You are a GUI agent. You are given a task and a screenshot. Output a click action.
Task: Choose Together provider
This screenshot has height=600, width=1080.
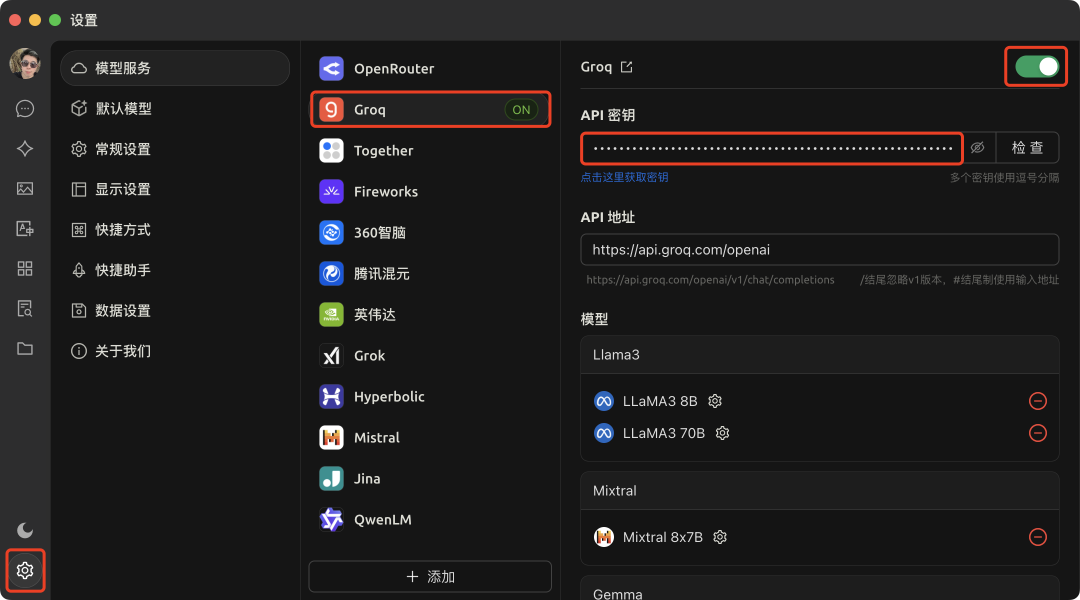tap(430, 151)
